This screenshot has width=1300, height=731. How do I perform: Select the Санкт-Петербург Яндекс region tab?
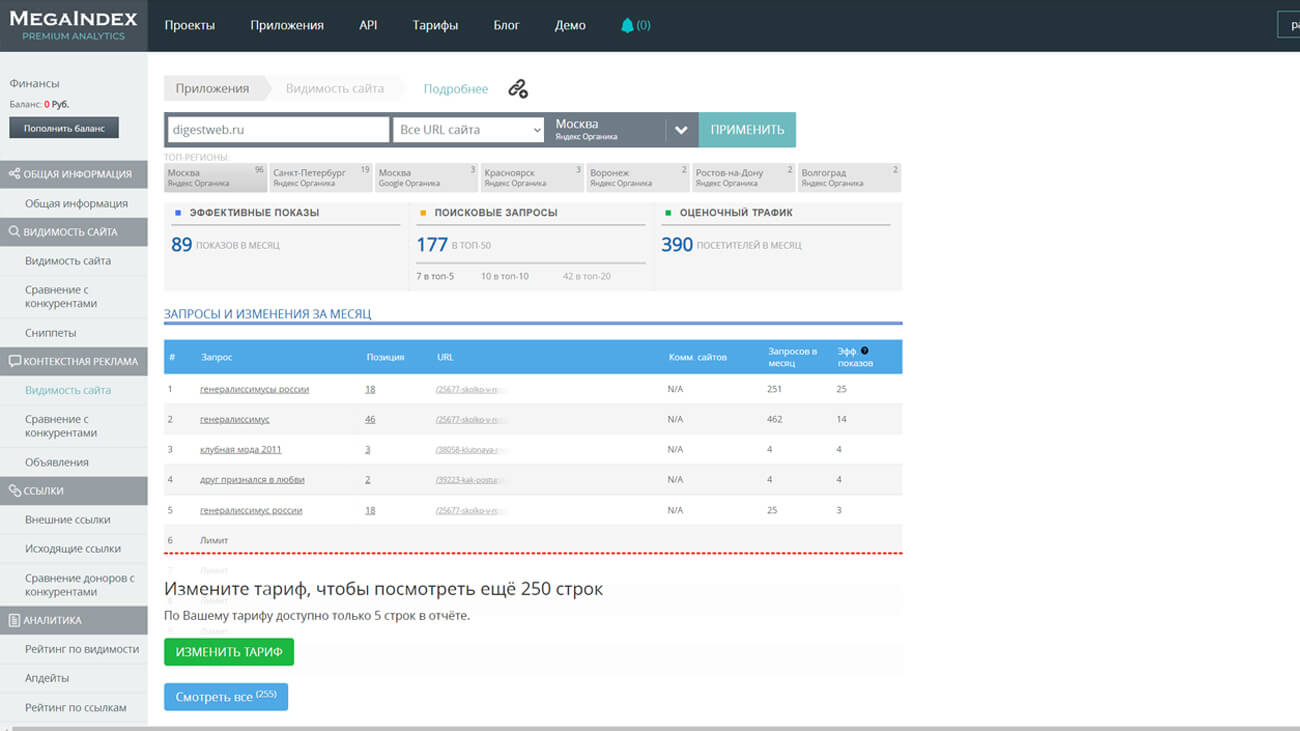(321, 178)
